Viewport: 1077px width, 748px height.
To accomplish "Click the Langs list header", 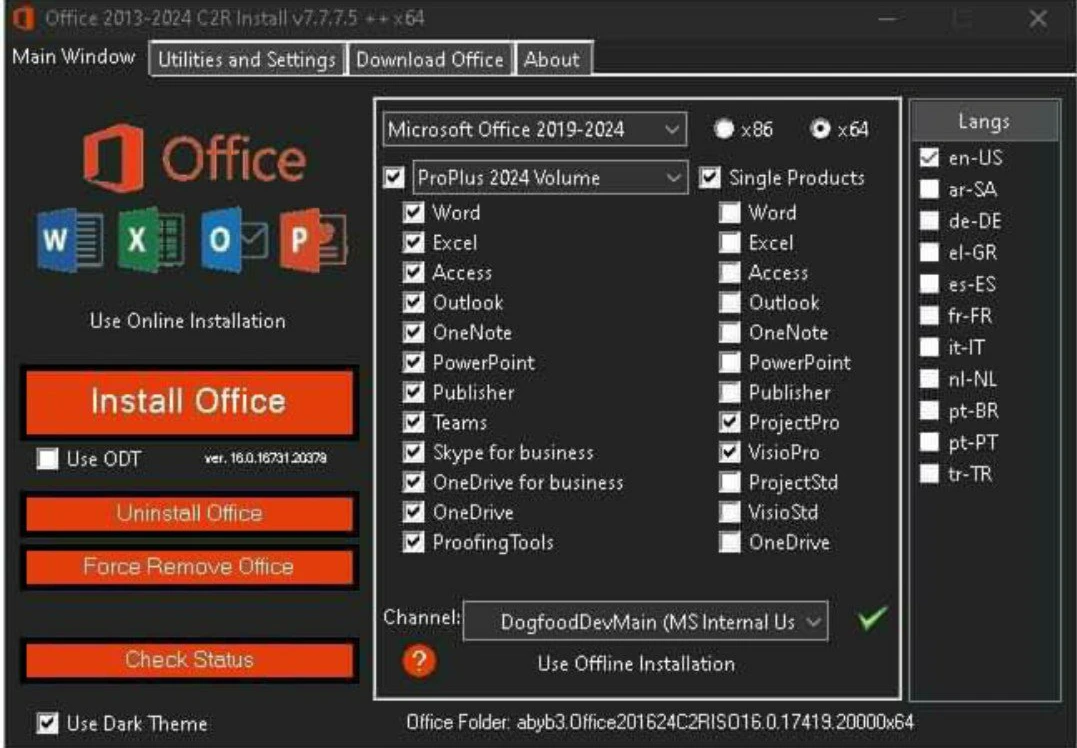I will click(983, 122).
